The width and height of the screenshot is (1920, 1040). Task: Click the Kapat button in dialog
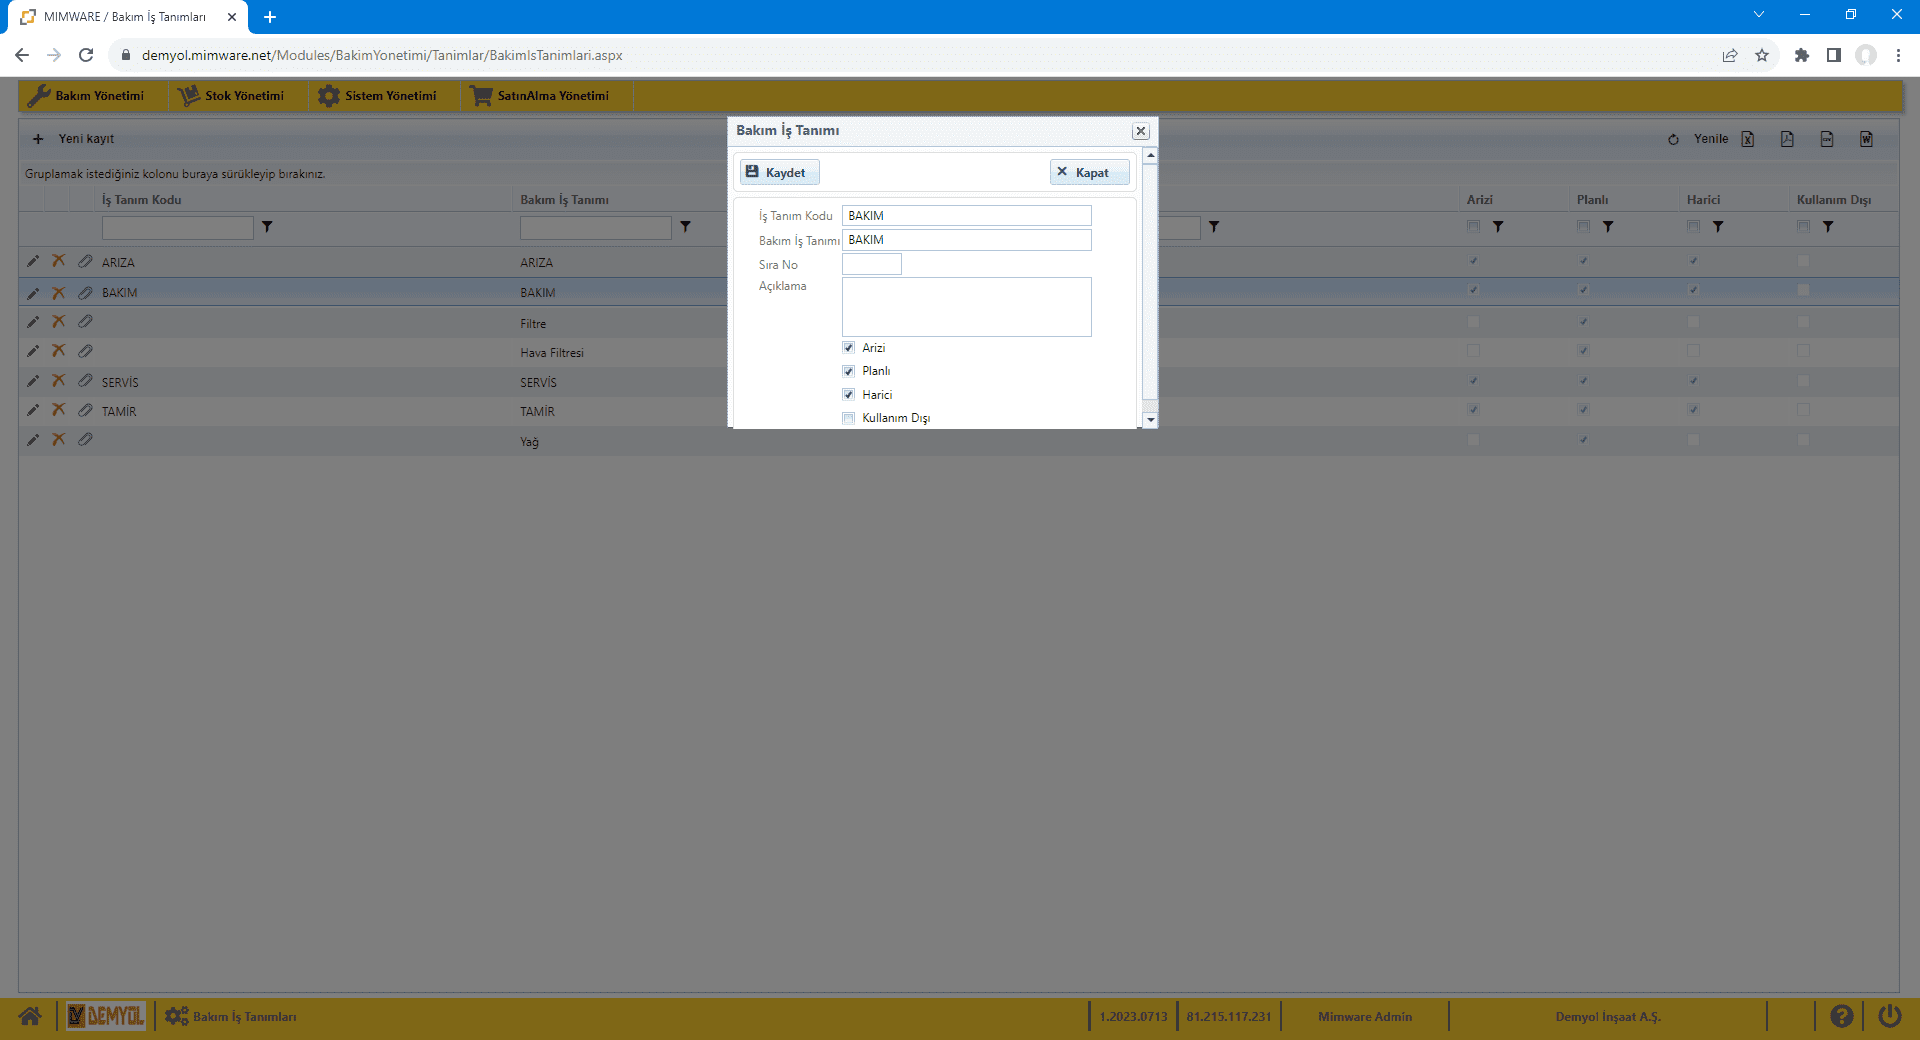1088,173
